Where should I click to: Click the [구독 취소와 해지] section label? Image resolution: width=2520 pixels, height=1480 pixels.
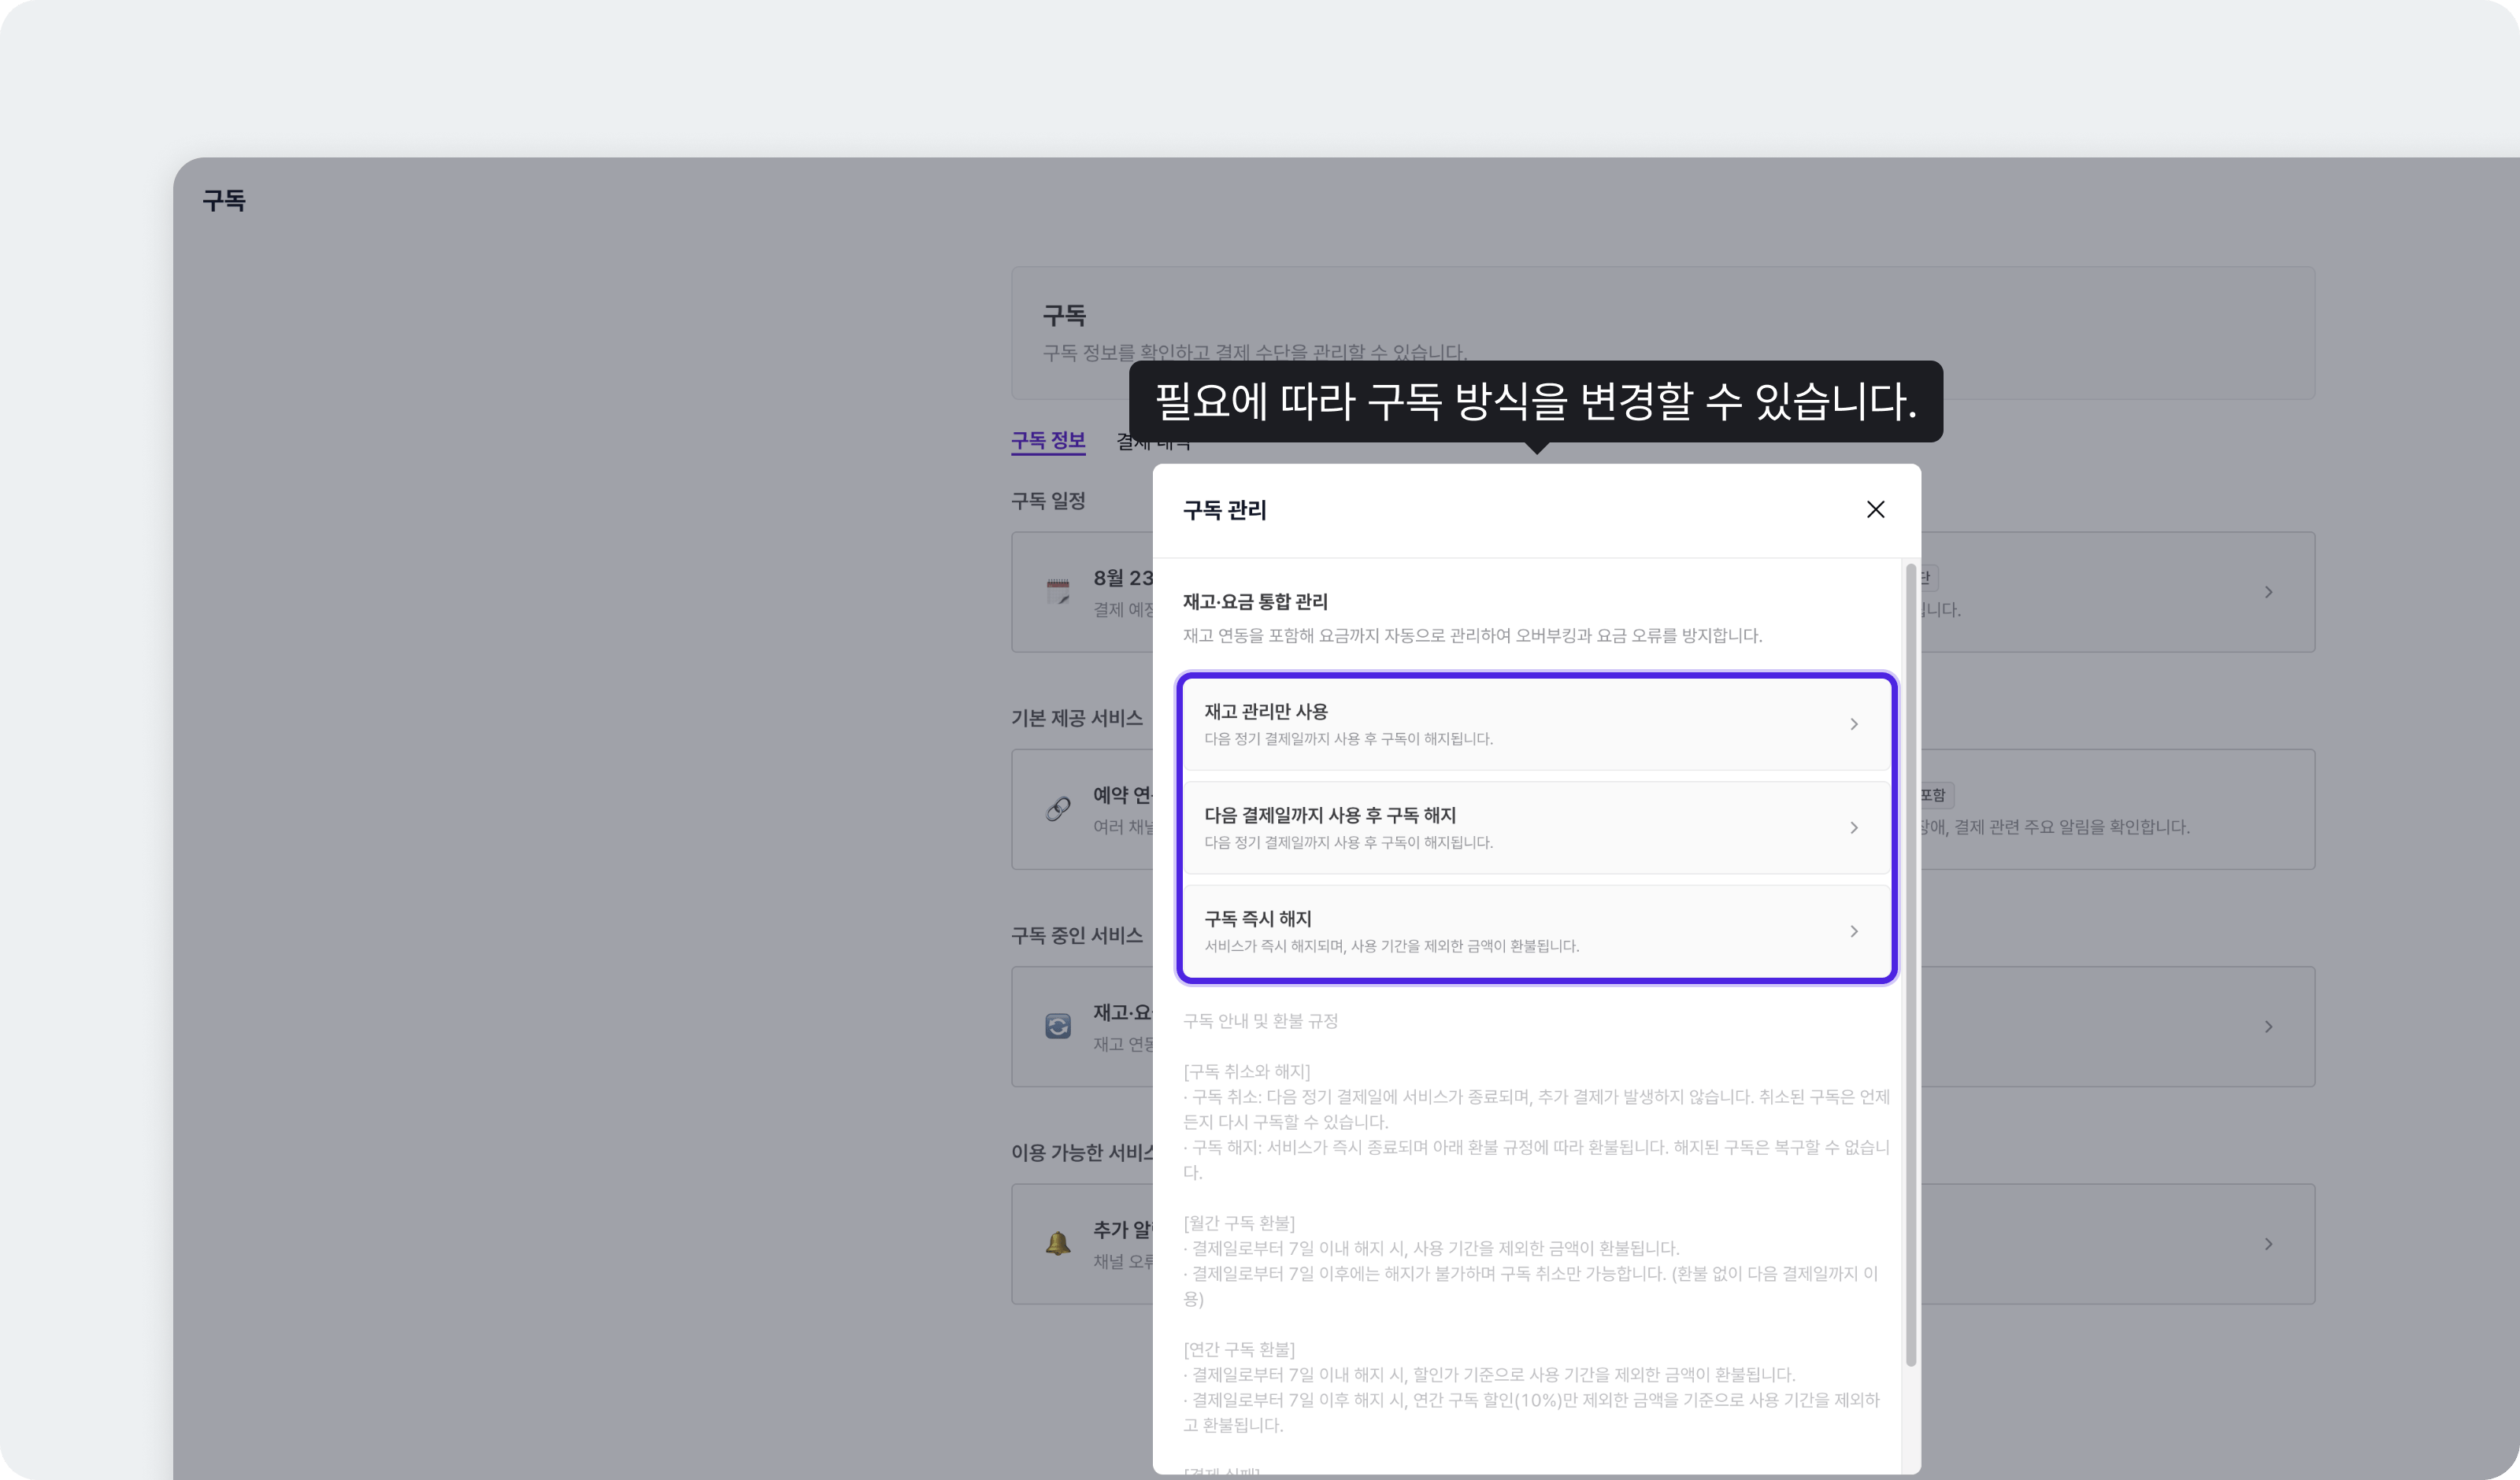pyautogui.click(x=1246, y=1071)
